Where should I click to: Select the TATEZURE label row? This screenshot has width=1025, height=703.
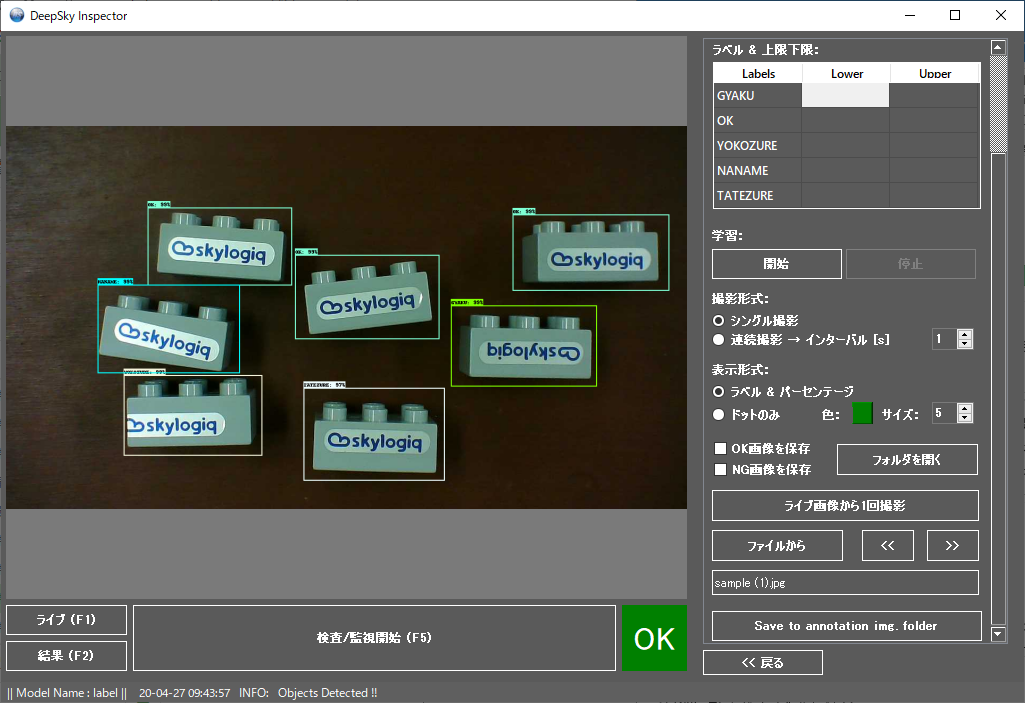[x=758, y=195]
